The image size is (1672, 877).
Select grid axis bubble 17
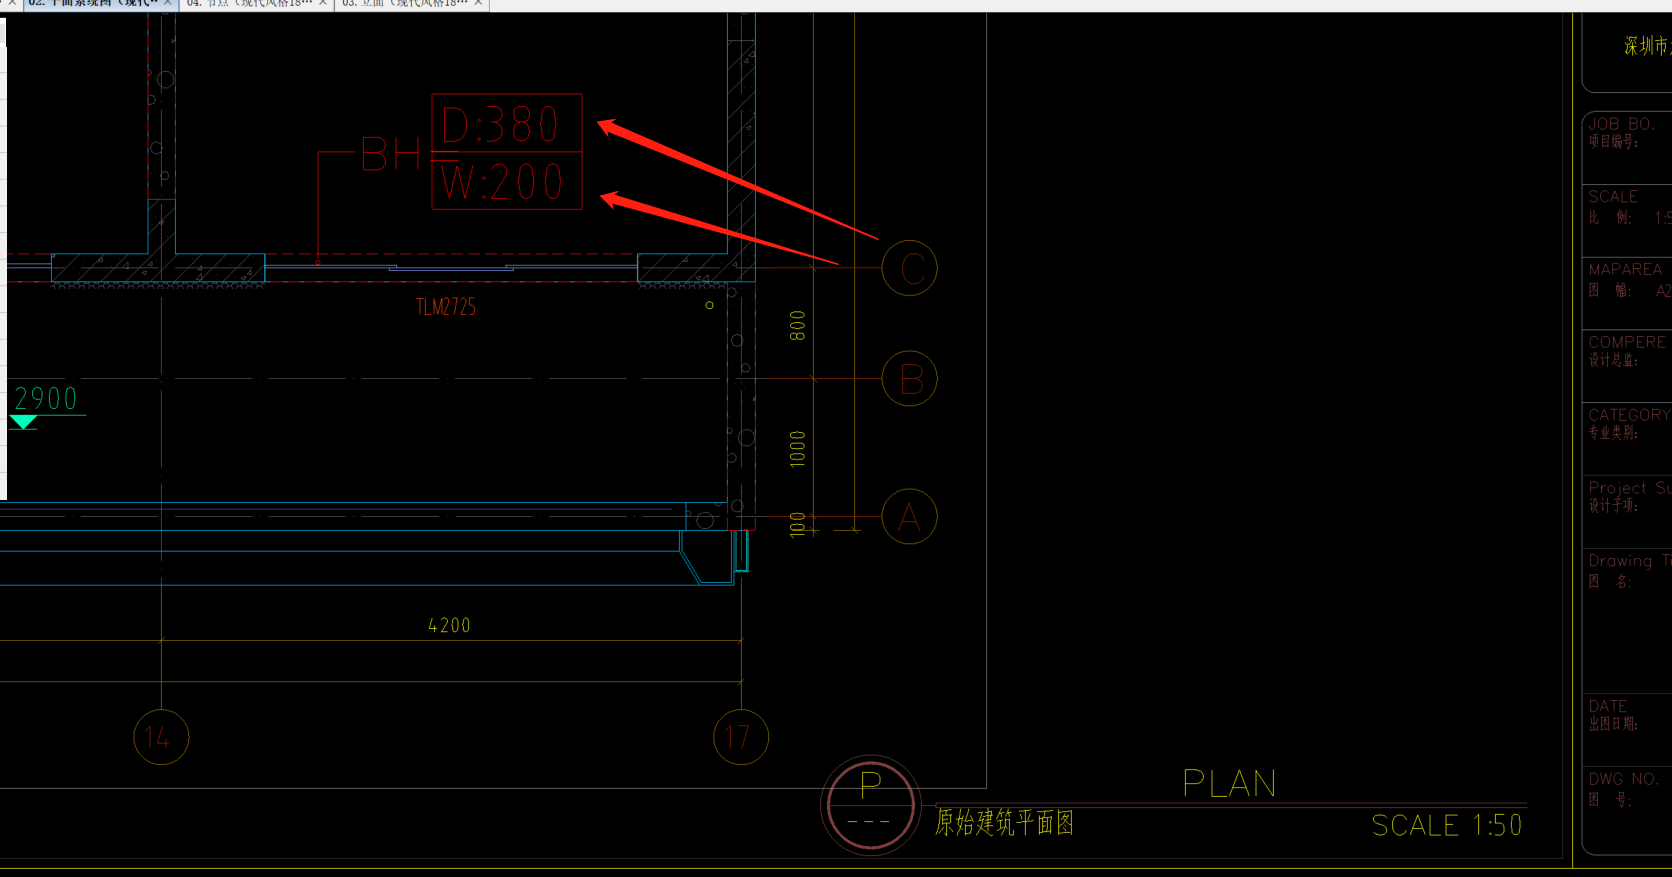tap(741, 737)
